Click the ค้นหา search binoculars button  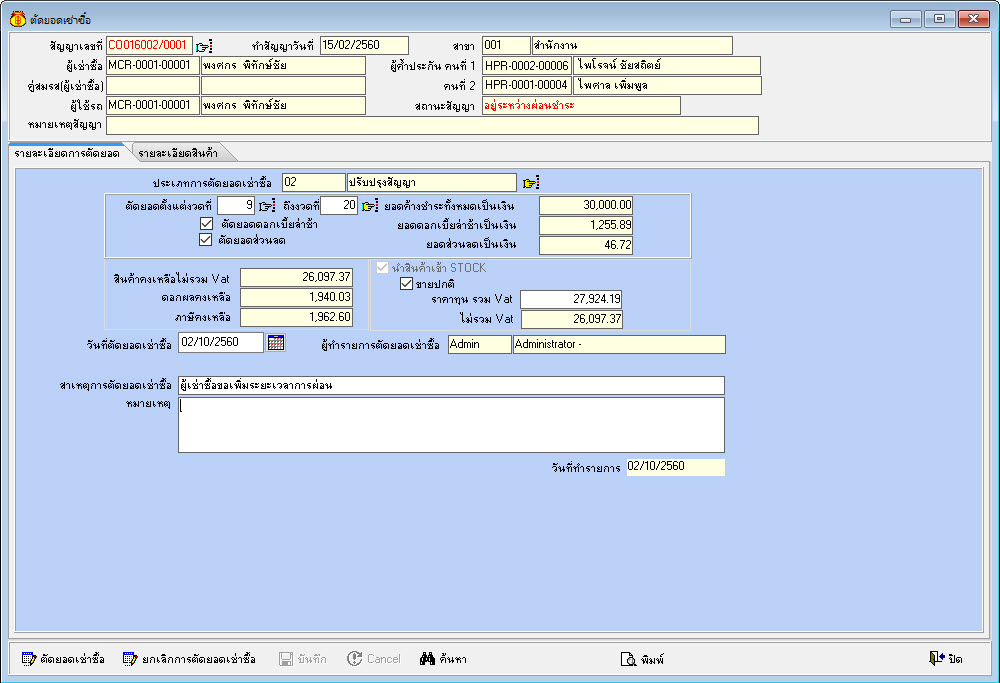tap(443, 659)
